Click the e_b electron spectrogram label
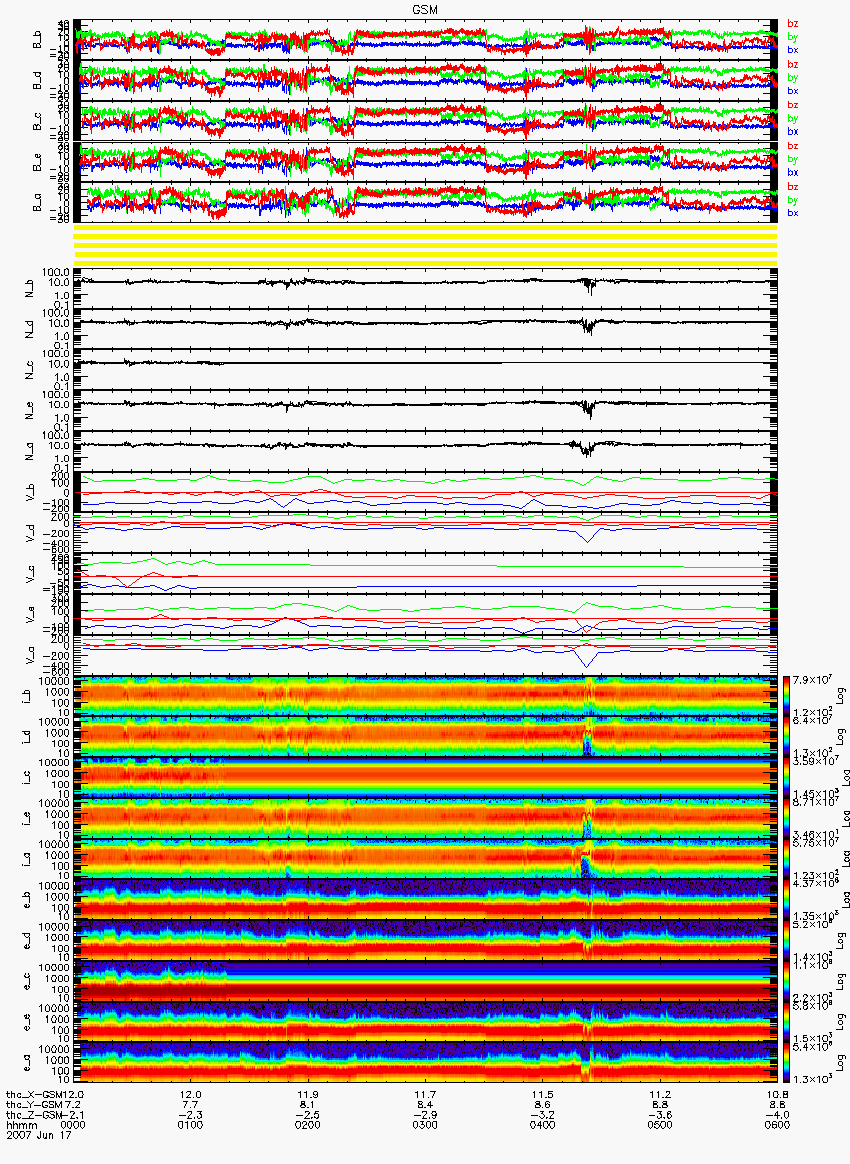 27,900
